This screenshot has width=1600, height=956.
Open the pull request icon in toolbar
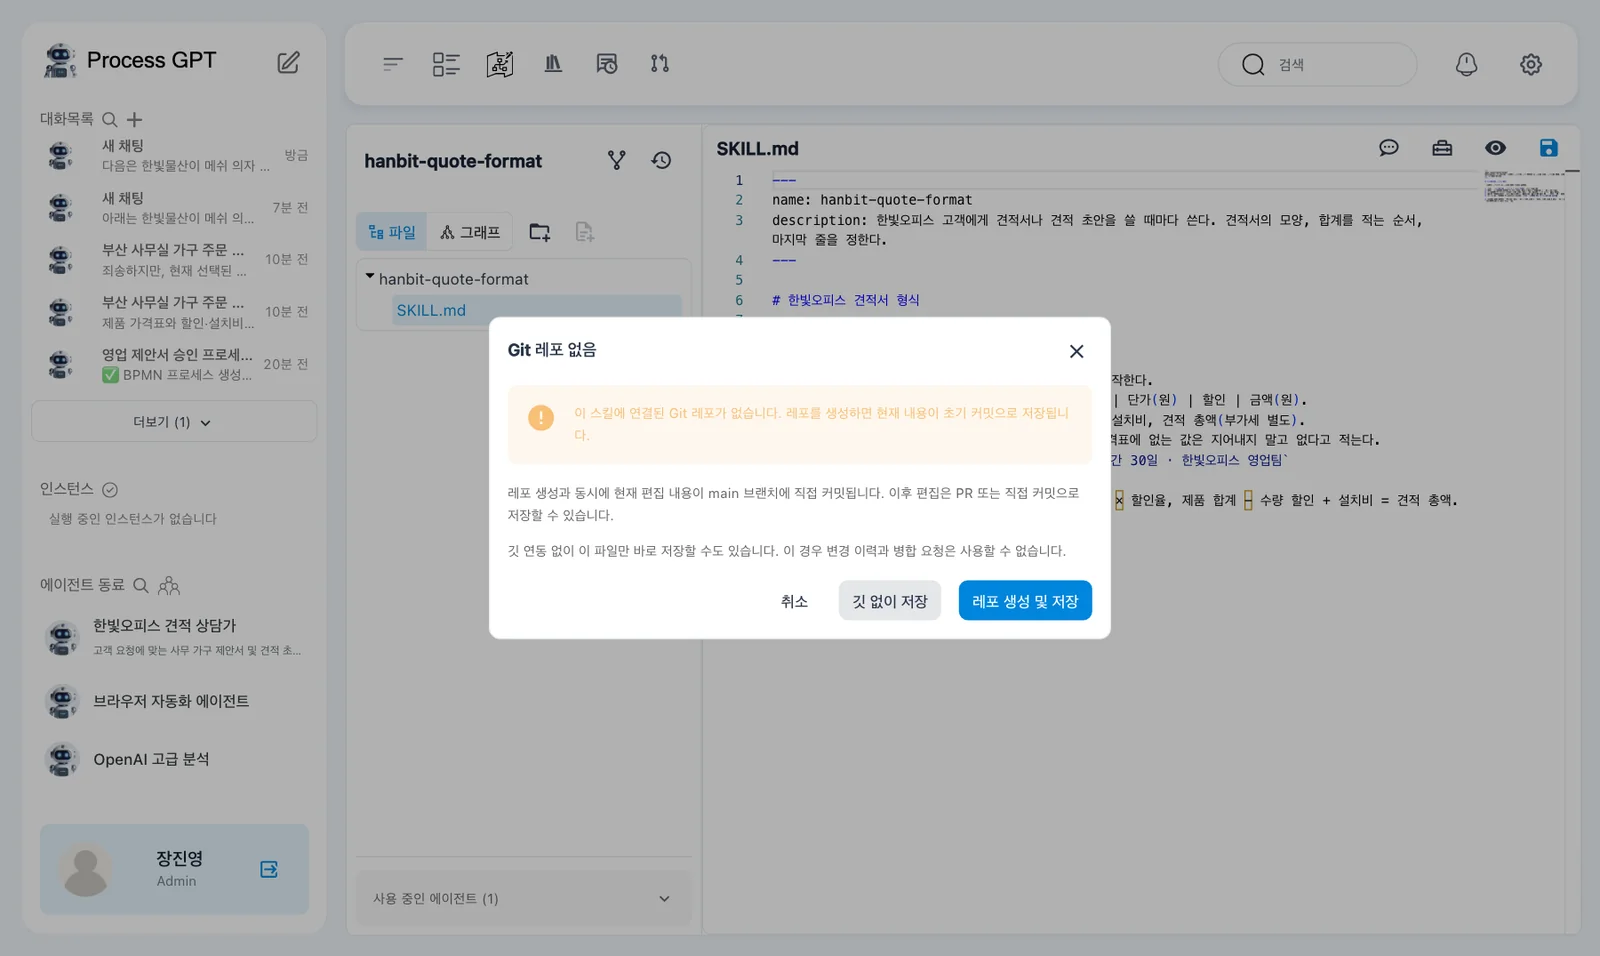pyautogui.click(x=660, y=64)
